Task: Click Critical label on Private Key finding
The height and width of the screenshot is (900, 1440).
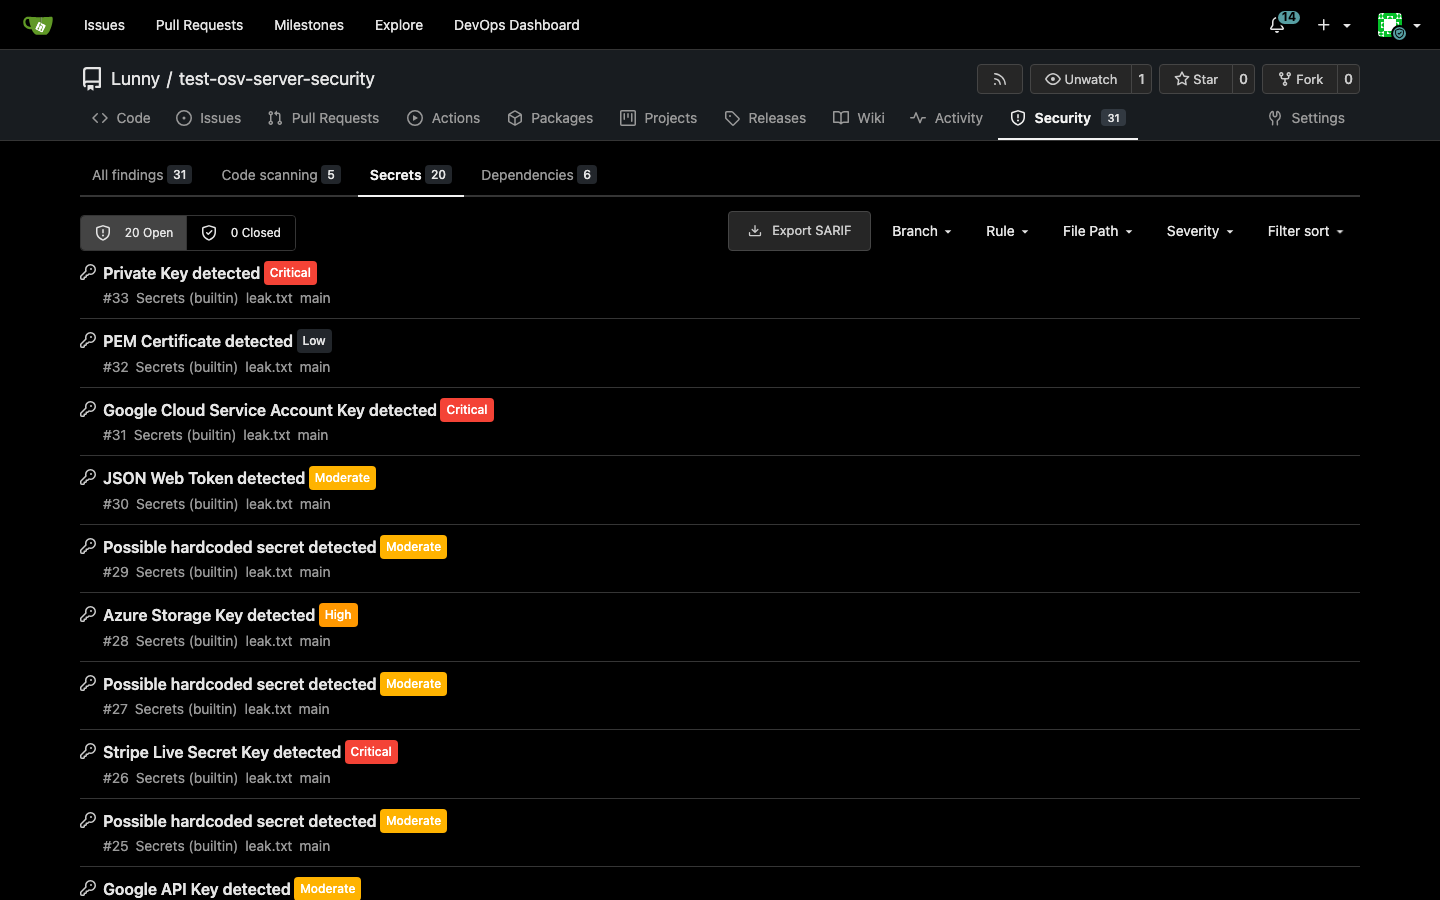Action: pyautogui.click(x=290, y=273)
